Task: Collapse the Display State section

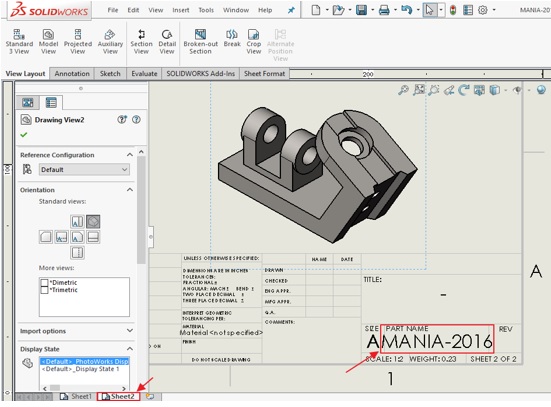Action: [x=130, y=349]
